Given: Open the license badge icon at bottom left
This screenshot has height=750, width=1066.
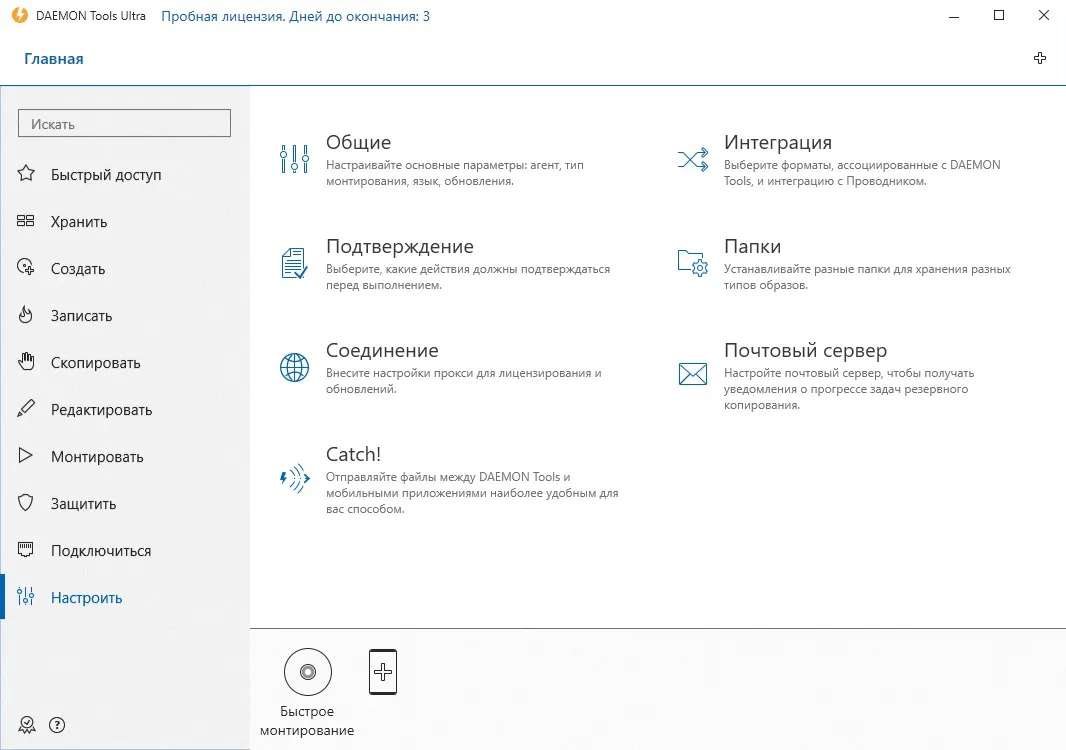Looking at the screenshot, I should click(27, 725).
